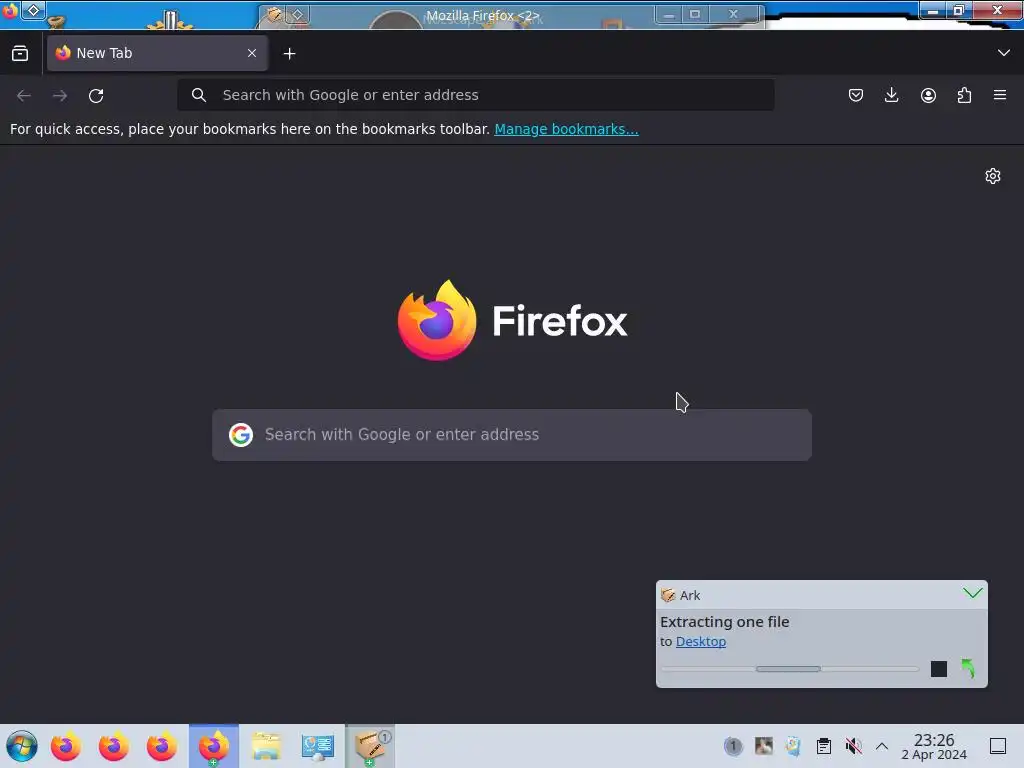This screenshot has height=768, width=1024.
Task: Open notifications badge in system tray
Action: [733, 746]
